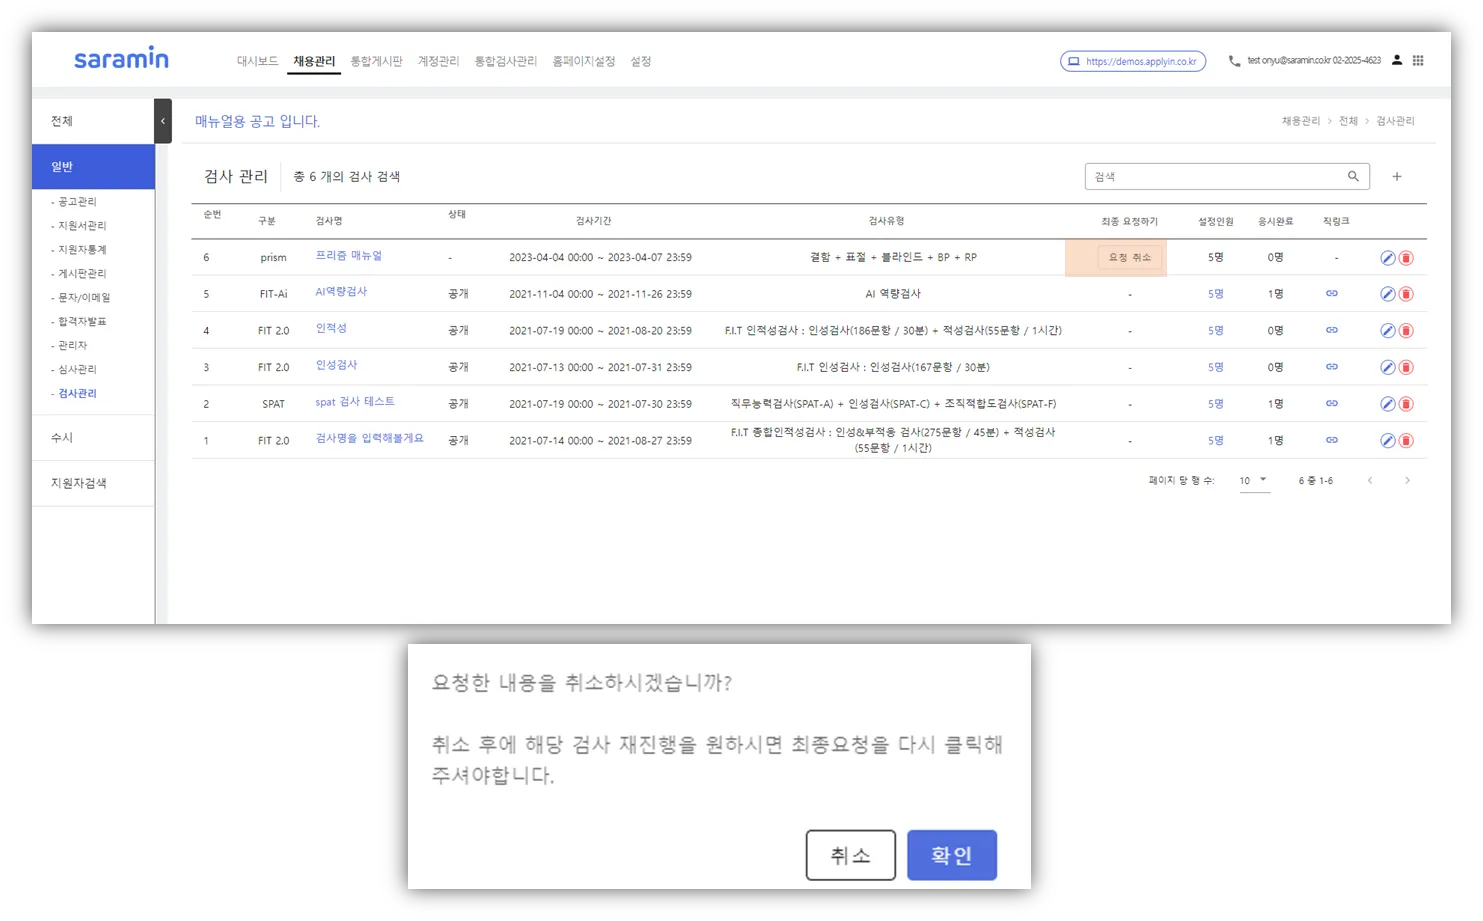1483x921 pixels.
Task: Click the 요청 취소 button
Action: 1130,258
